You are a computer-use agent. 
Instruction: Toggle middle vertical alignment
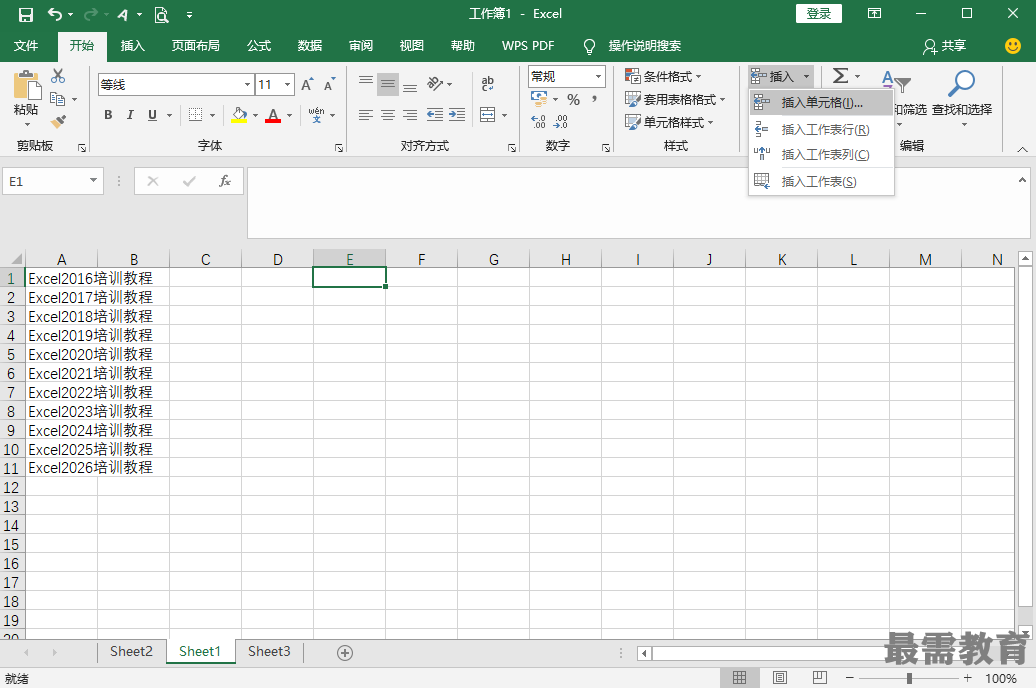pos(388,84)
